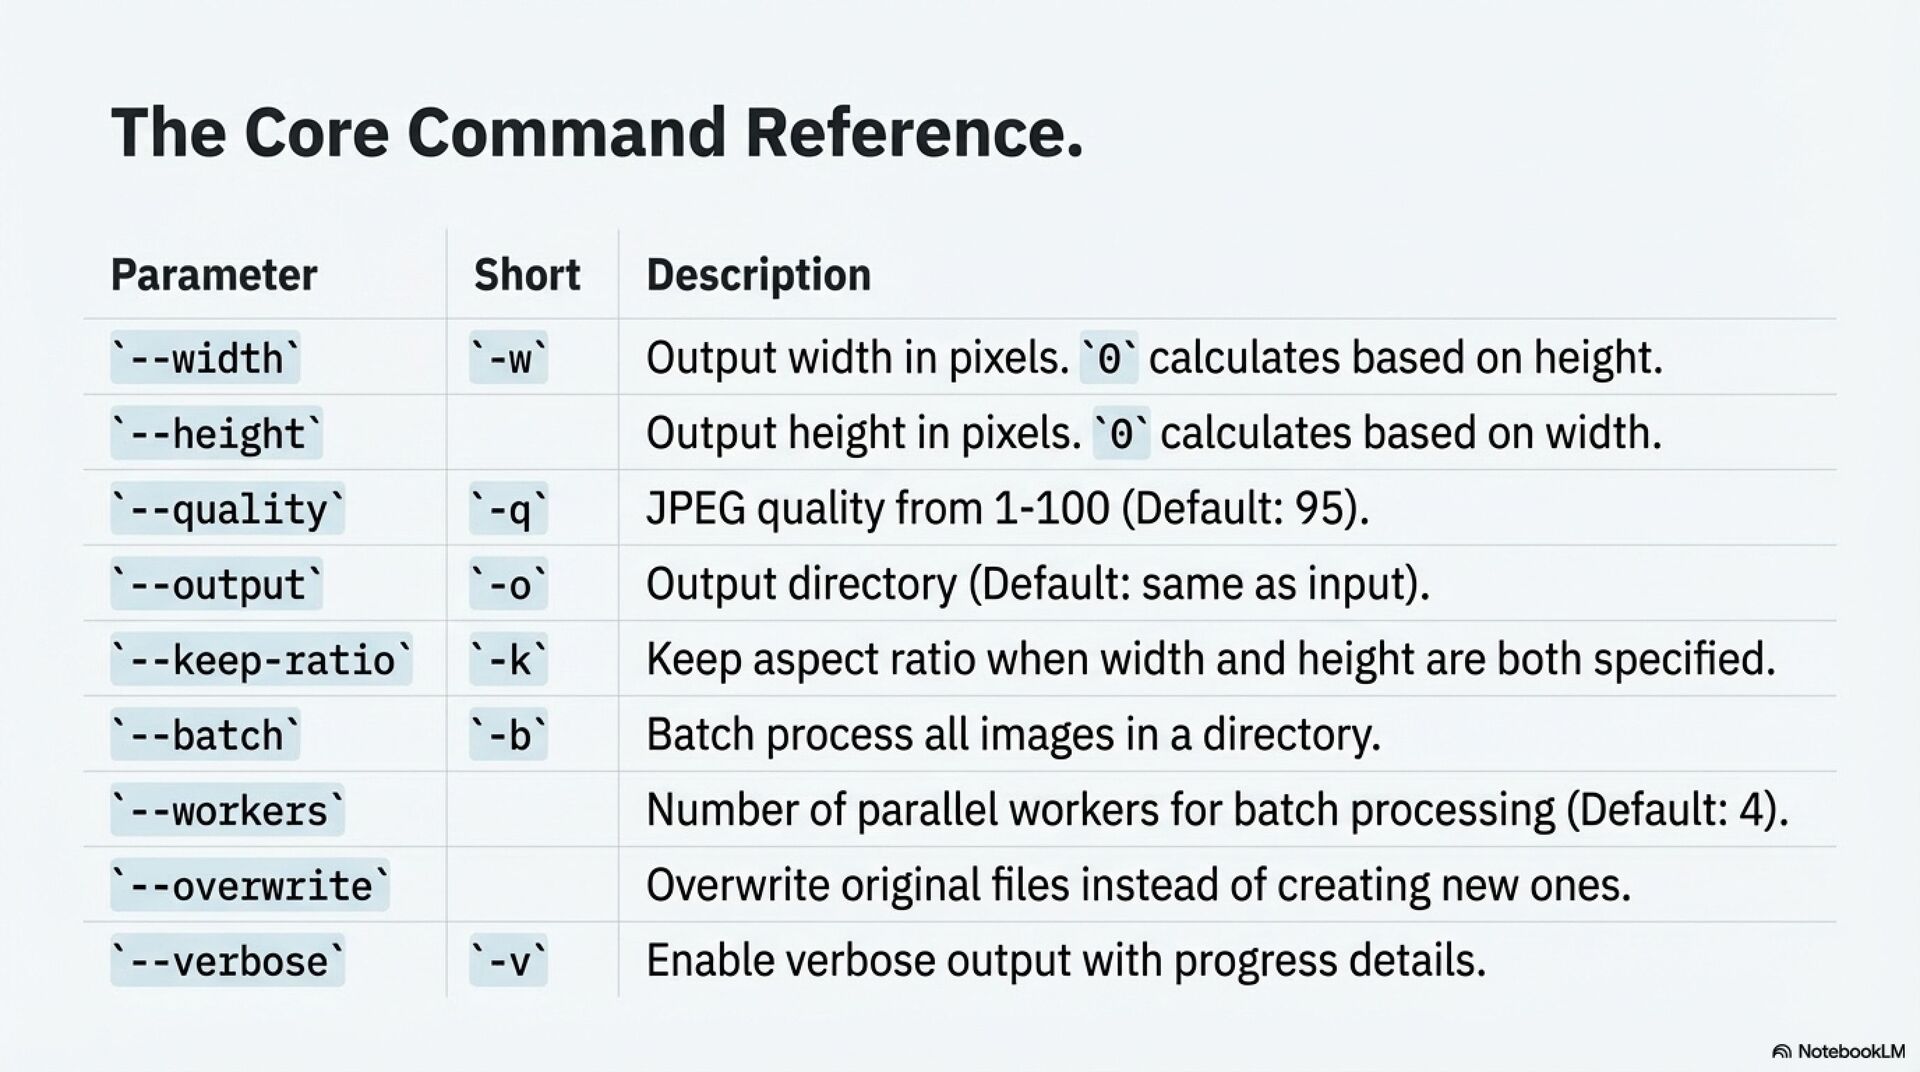Click the --height parameter code chip
The width and height of the screenshot is (1920, 1072).
click(x=216, y=434)
